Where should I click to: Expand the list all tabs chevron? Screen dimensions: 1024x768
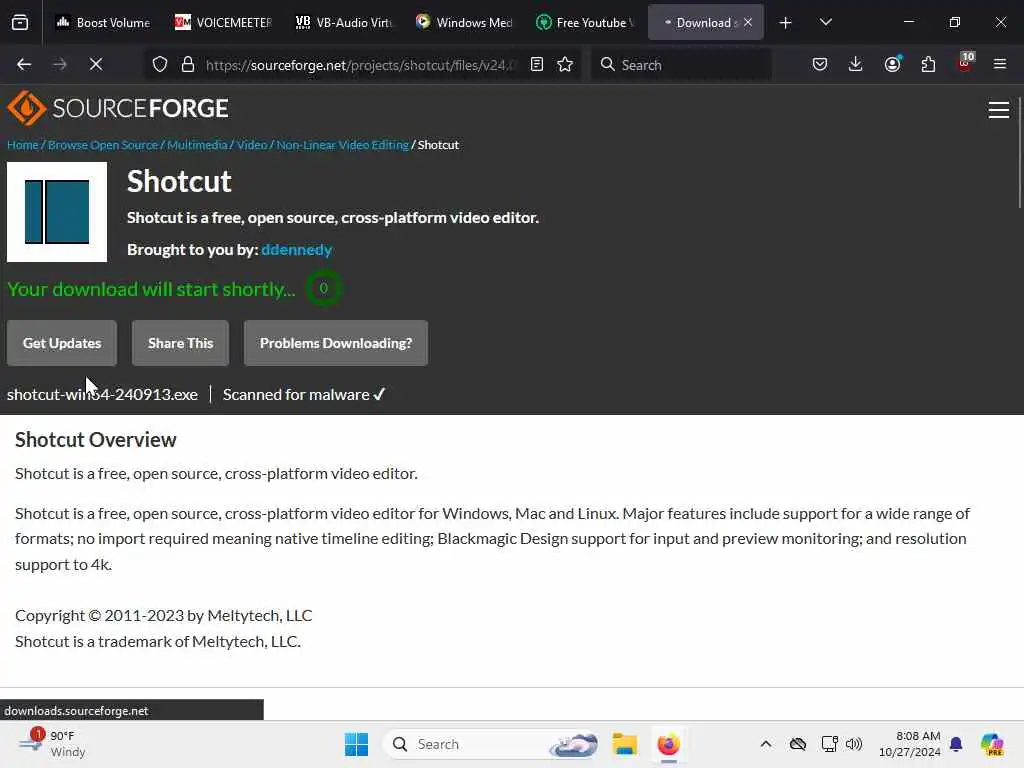[x=825, y=22]
